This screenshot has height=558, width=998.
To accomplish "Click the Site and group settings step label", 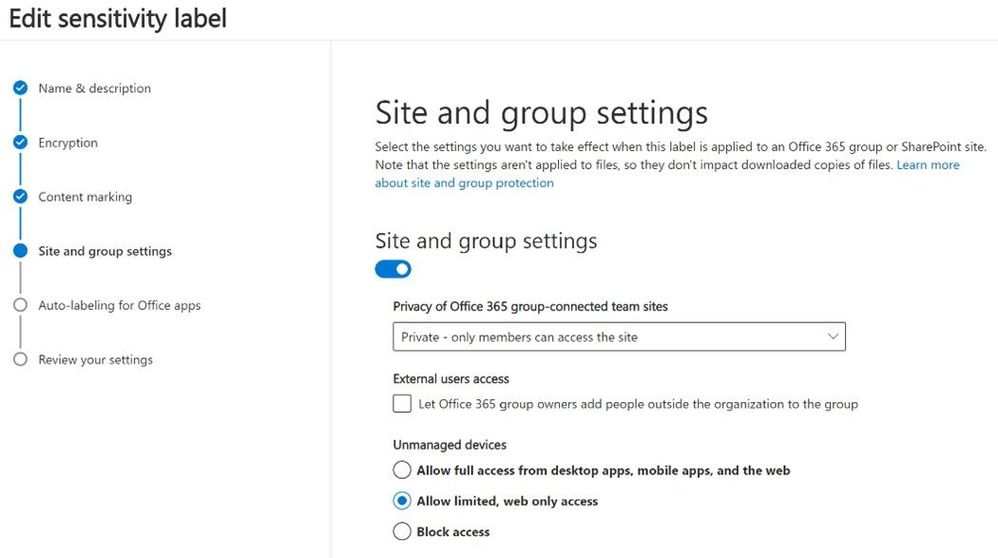I will tap(105, 251).
